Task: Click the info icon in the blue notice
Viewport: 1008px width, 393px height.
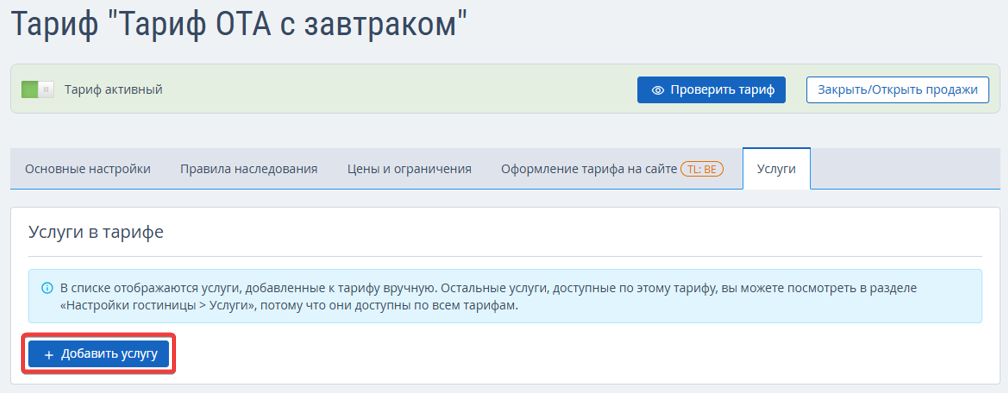Action: (x=46, y=288)
